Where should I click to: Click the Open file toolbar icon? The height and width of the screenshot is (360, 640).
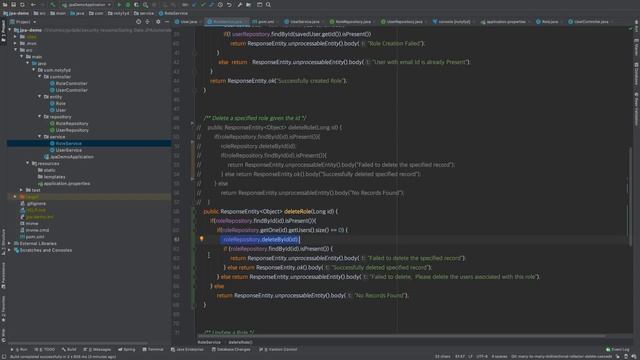pos(5,5)
